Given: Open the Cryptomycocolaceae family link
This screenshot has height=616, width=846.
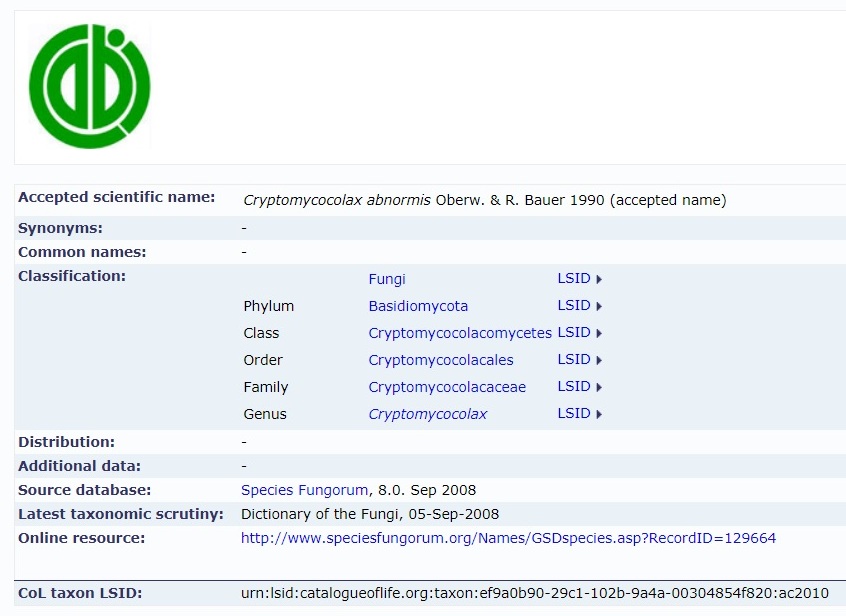Looking at the screenshot, I should [447, 387].
